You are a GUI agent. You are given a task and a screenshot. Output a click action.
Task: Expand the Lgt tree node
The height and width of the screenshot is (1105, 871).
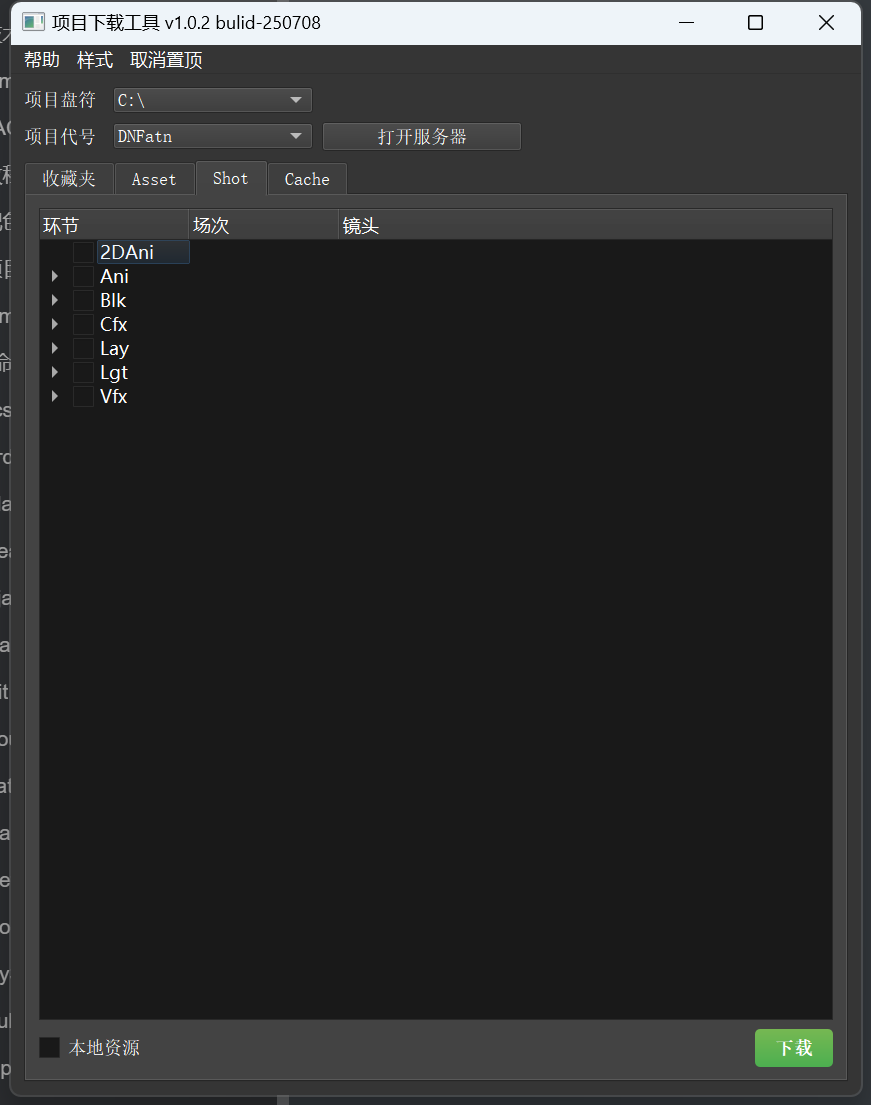click(54, 372)
